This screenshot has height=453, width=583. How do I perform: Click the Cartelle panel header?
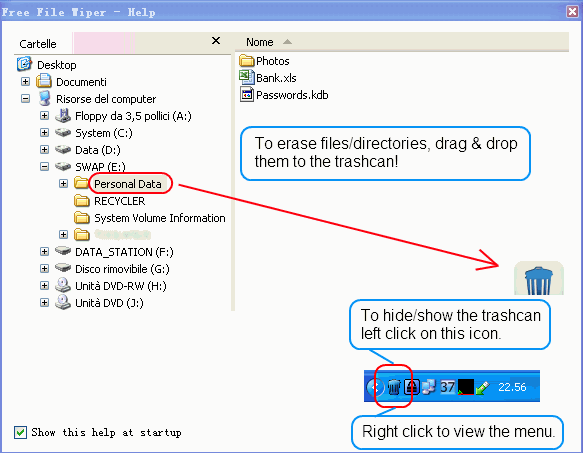tap(38, 44)
